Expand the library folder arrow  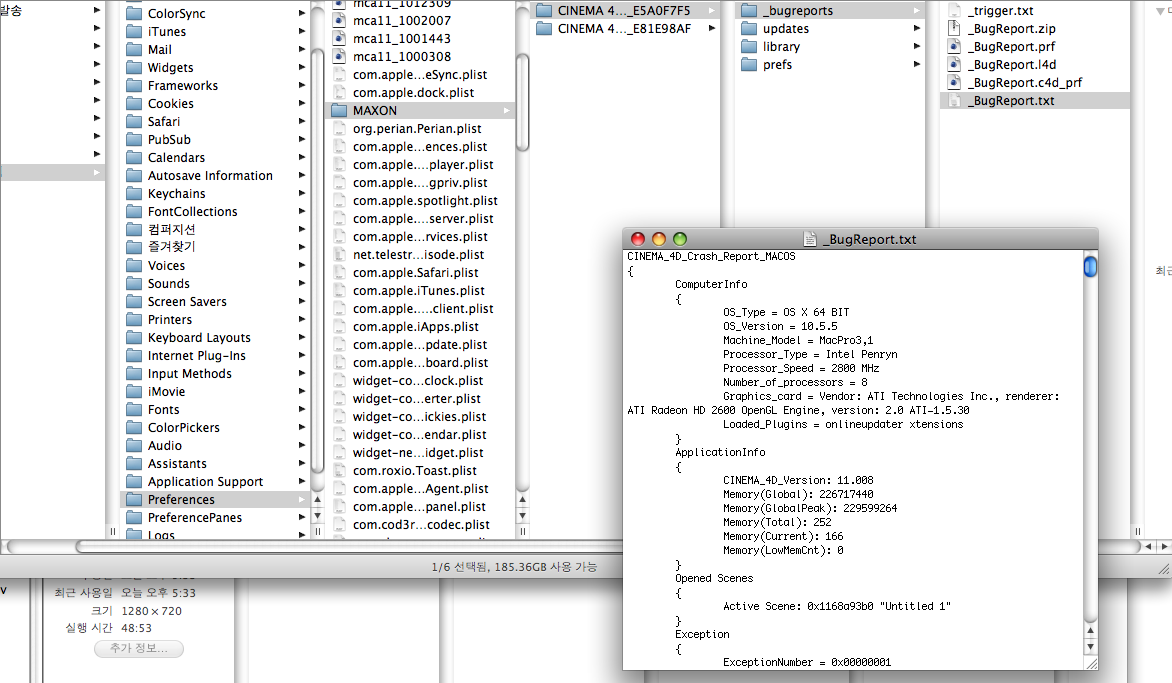point(916,46)
